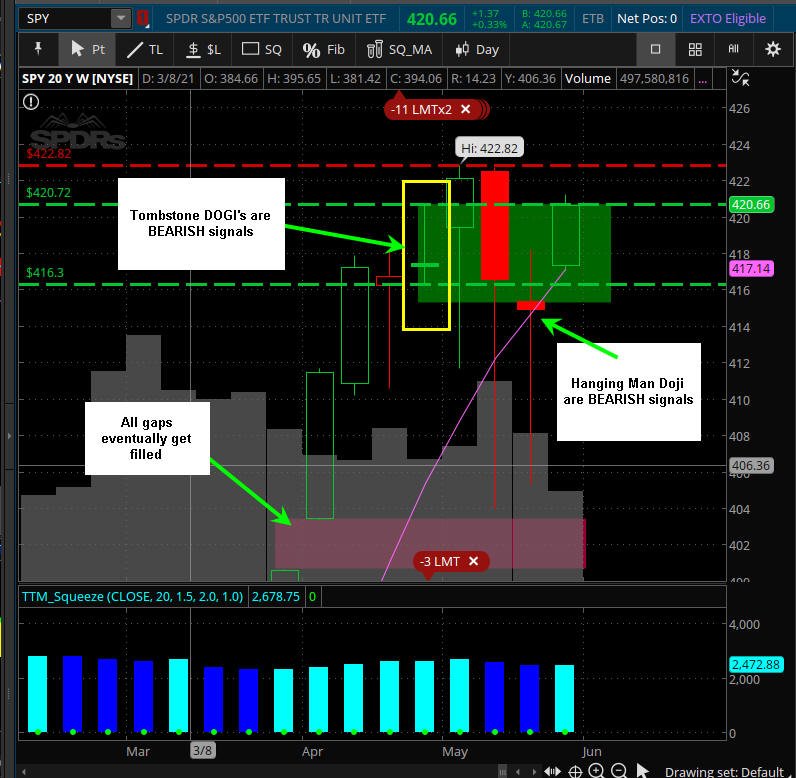Select the Pt pointer tool

[x=87, y=49]
